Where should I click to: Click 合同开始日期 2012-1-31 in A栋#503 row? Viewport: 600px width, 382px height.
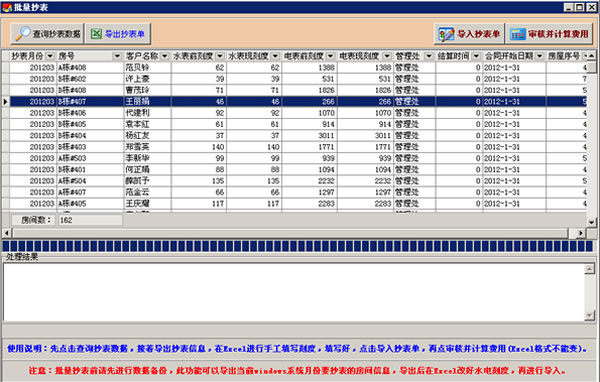502,158
